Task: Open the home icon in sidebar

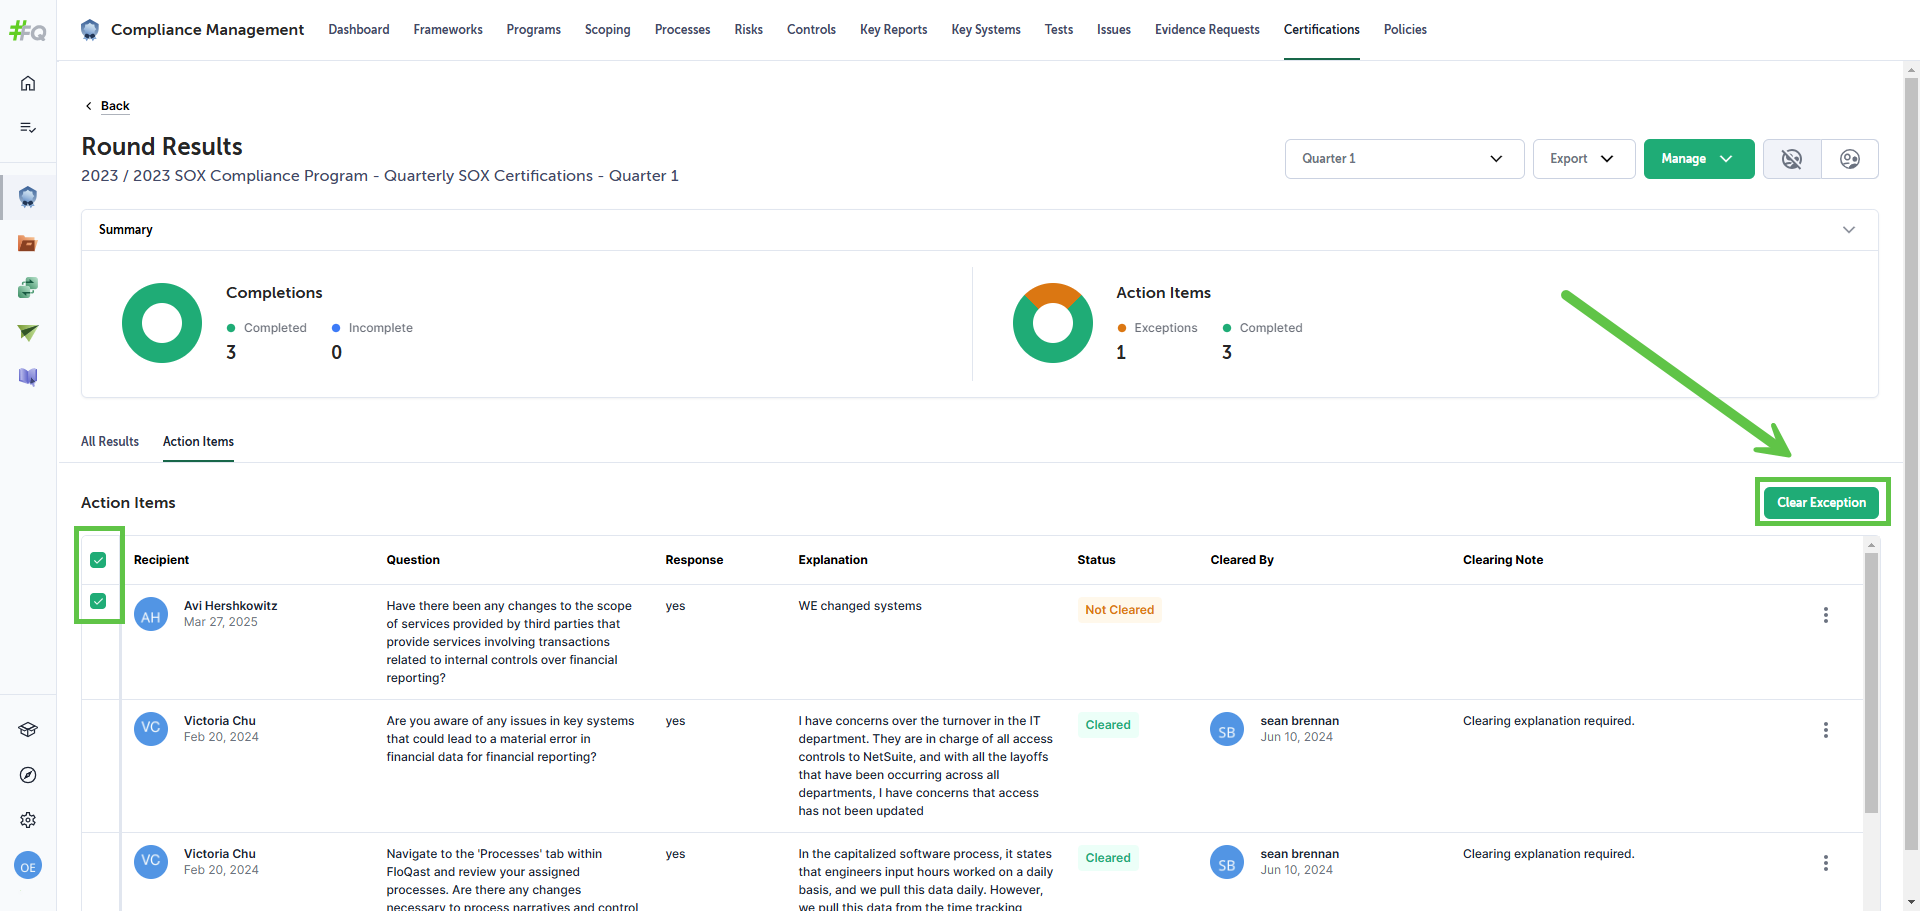Action: pos(28,83)
